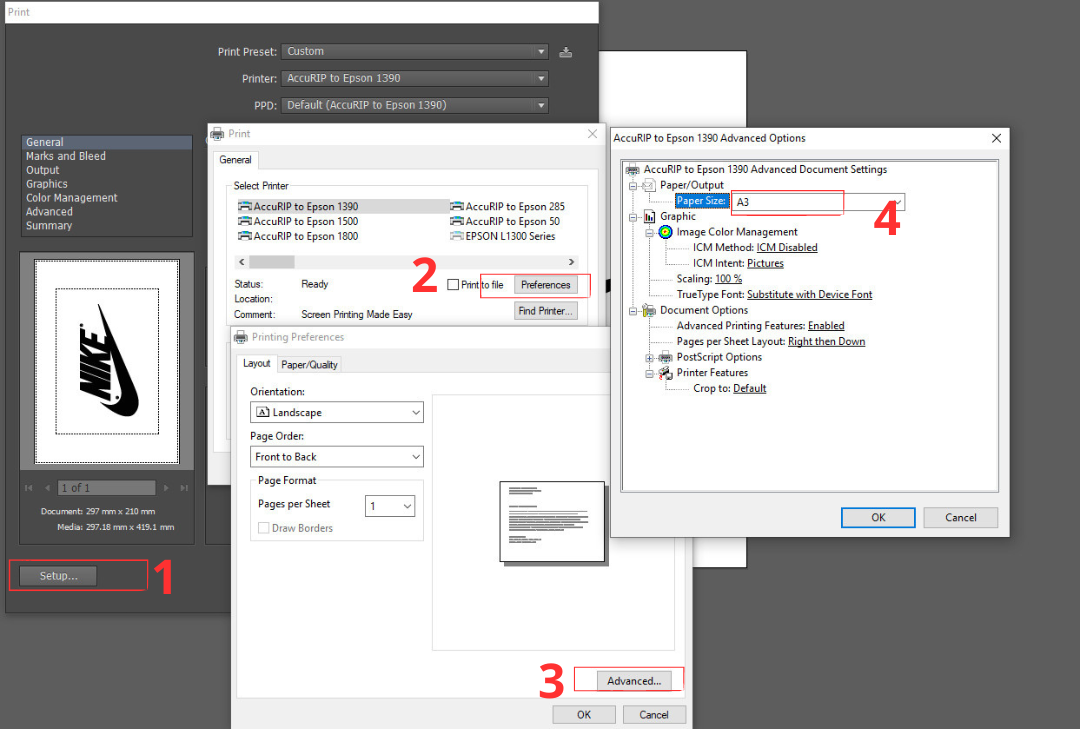
Task: Collapse the Image Color Management node
Action: (650, 233)
